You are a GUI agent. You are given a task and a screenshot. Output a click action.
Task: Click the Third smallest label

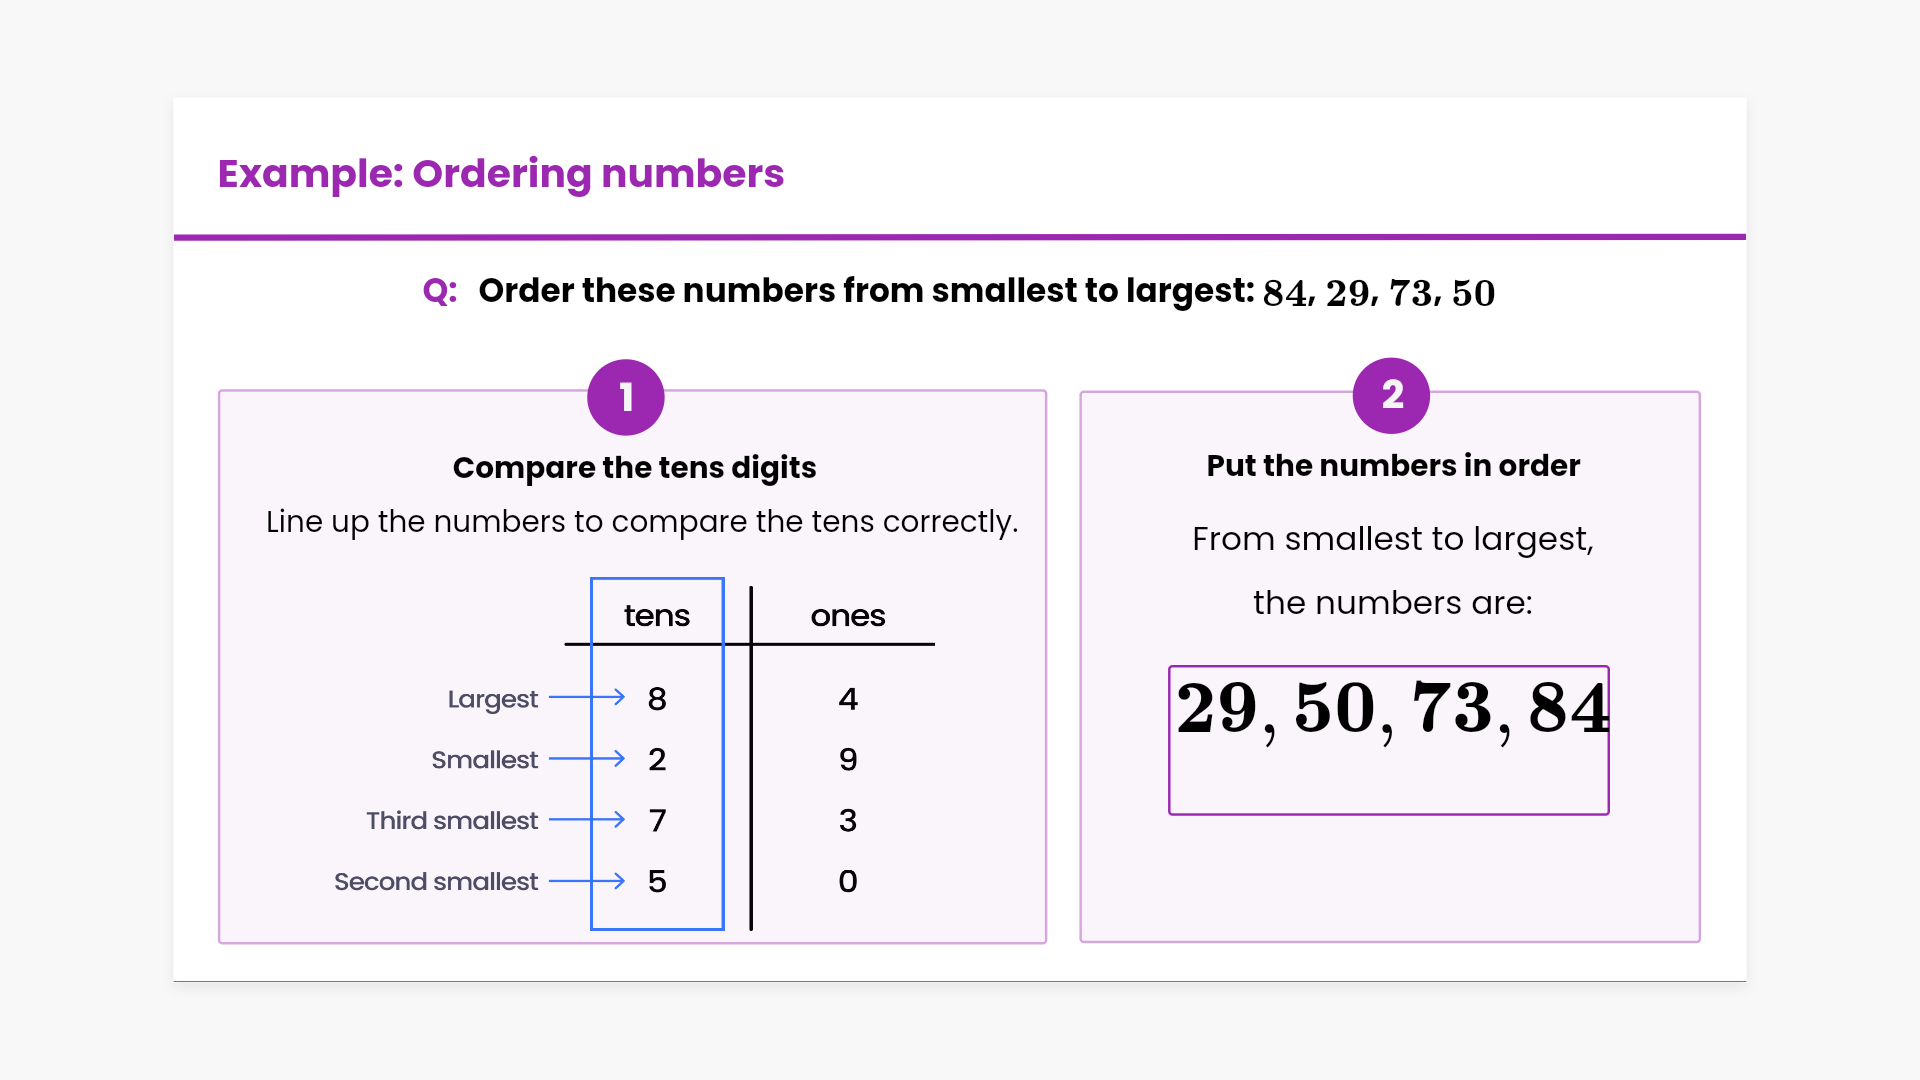451,820
